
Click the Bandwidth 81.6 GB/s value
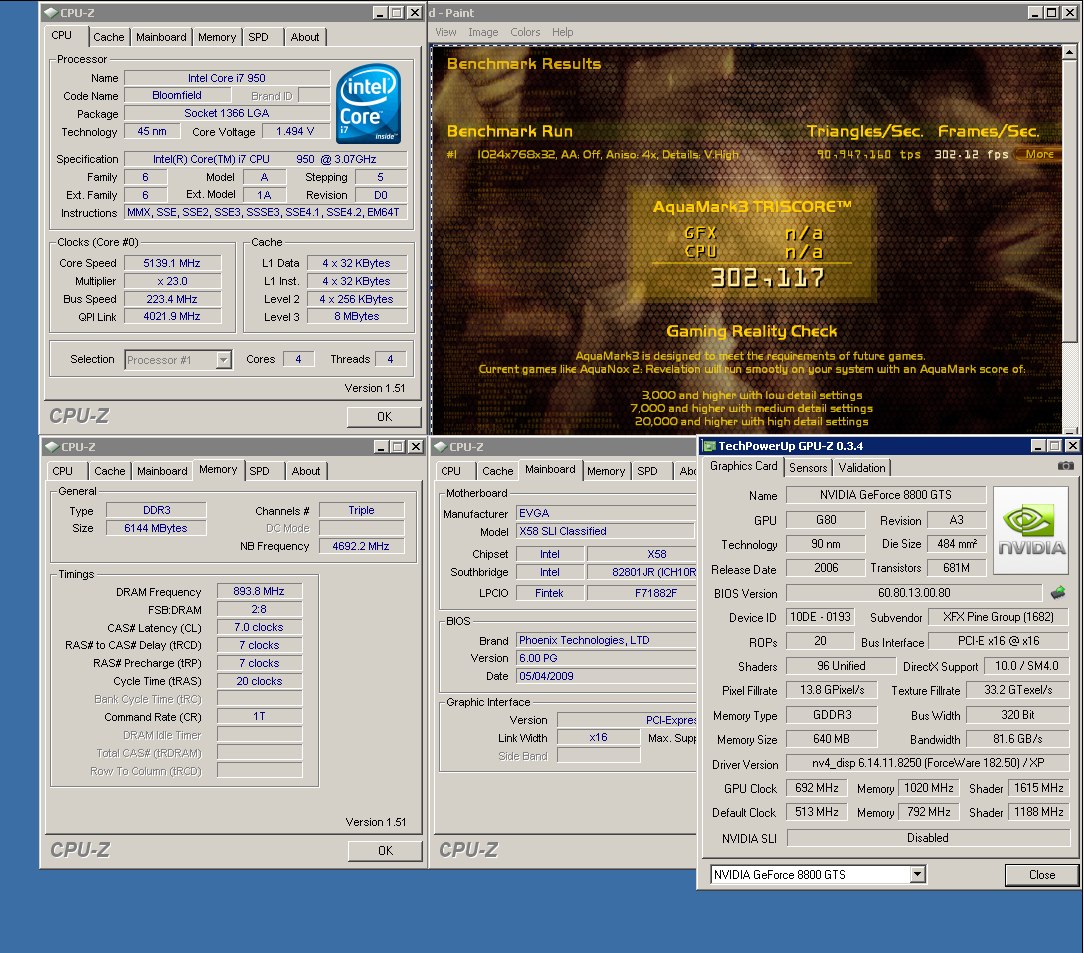tap(1017, 739)
